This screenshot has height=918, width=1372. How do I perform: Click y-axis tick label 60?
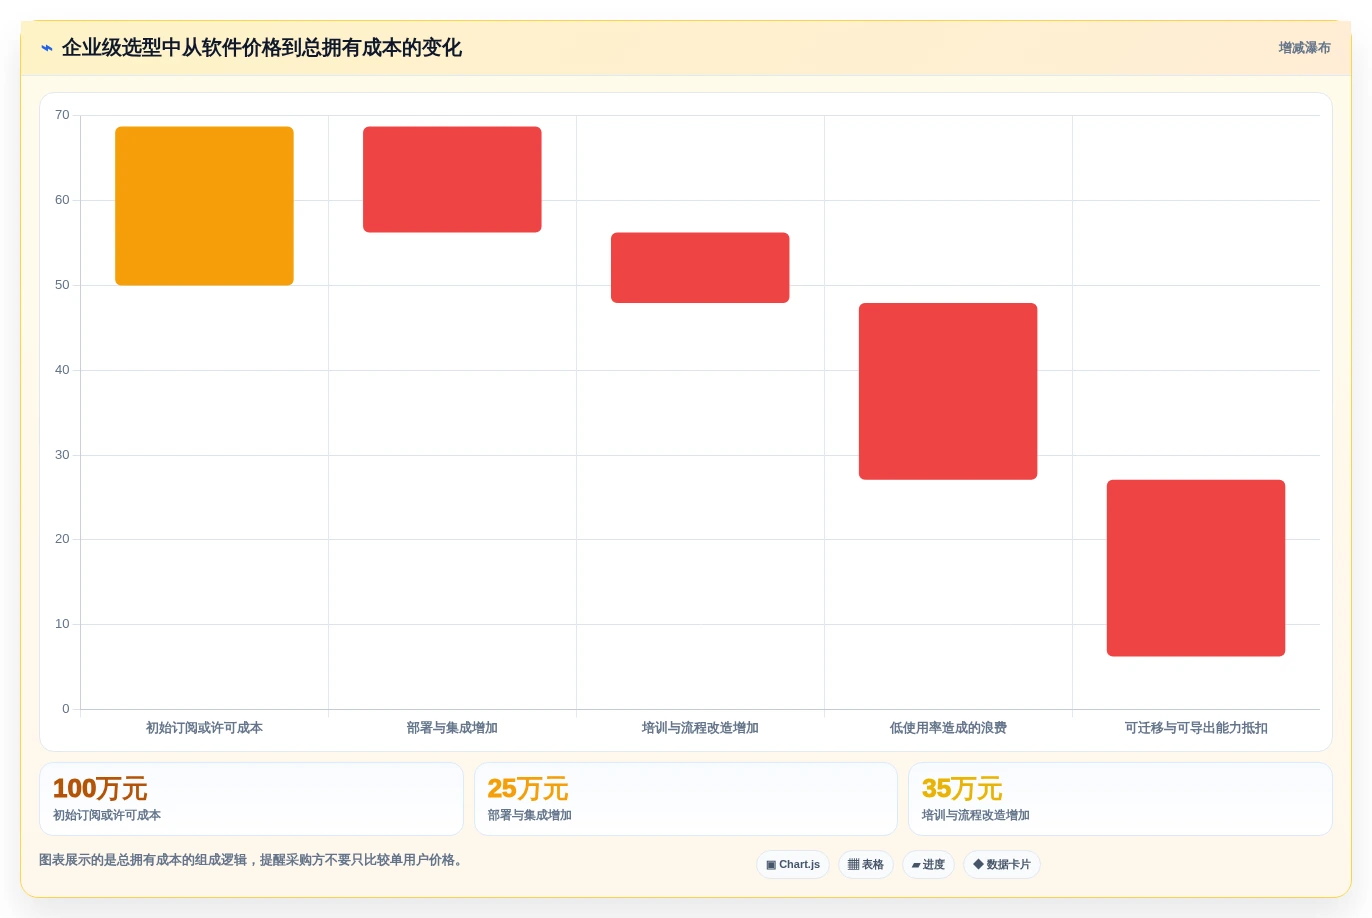tap(62, 200)
